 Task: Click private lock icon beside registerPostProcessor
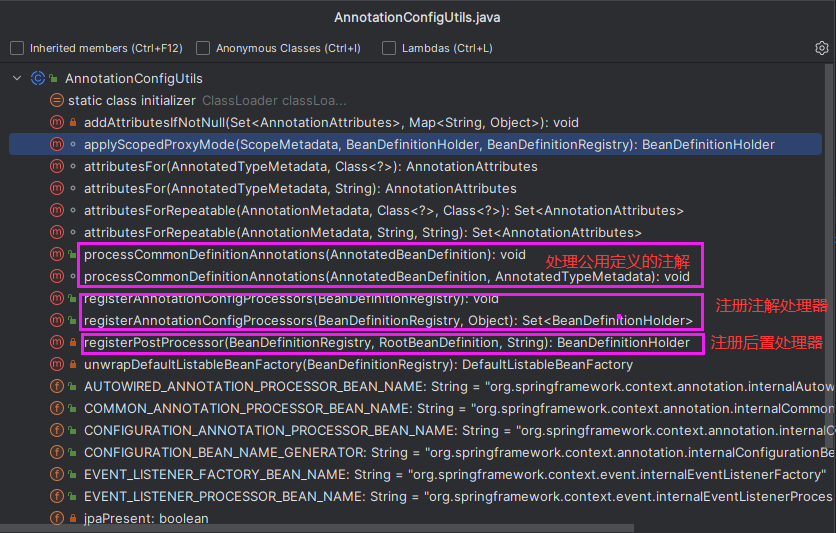click(73, 342)
